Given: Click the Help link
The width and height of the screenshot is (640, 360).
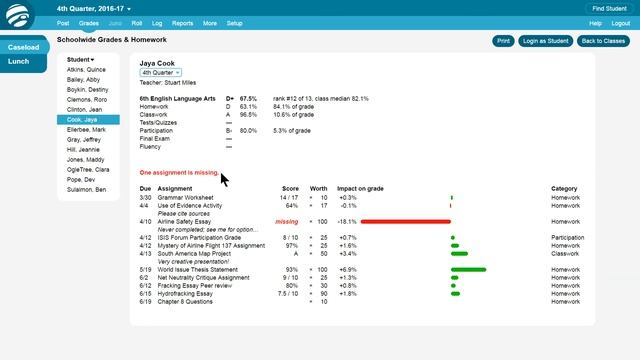Looking at the screenshot, I should pyautogui.click(x=596, y=23).
